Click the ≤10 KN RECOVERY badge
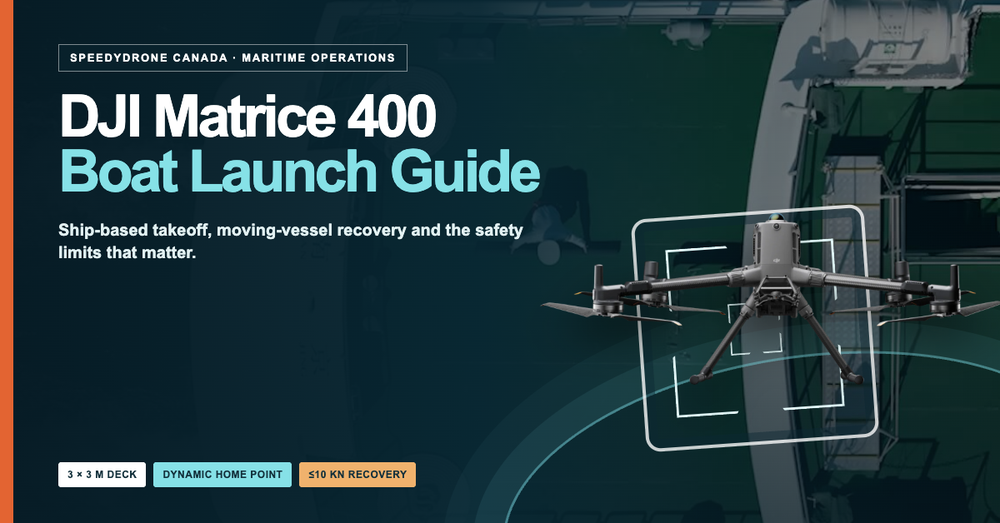This screenshot has width=1000, height=523. [357, 475]
